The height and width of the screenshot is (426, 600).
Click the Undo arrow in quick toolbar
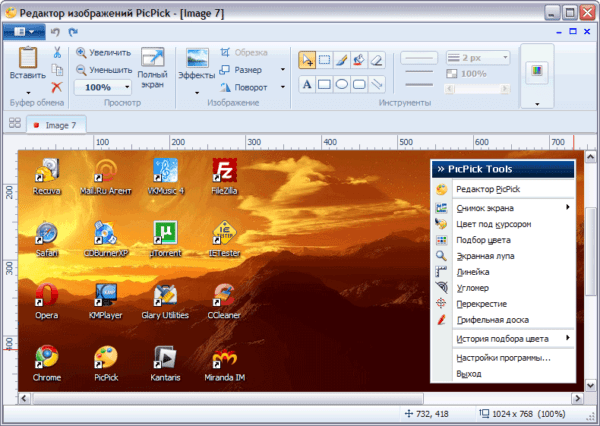55,32
